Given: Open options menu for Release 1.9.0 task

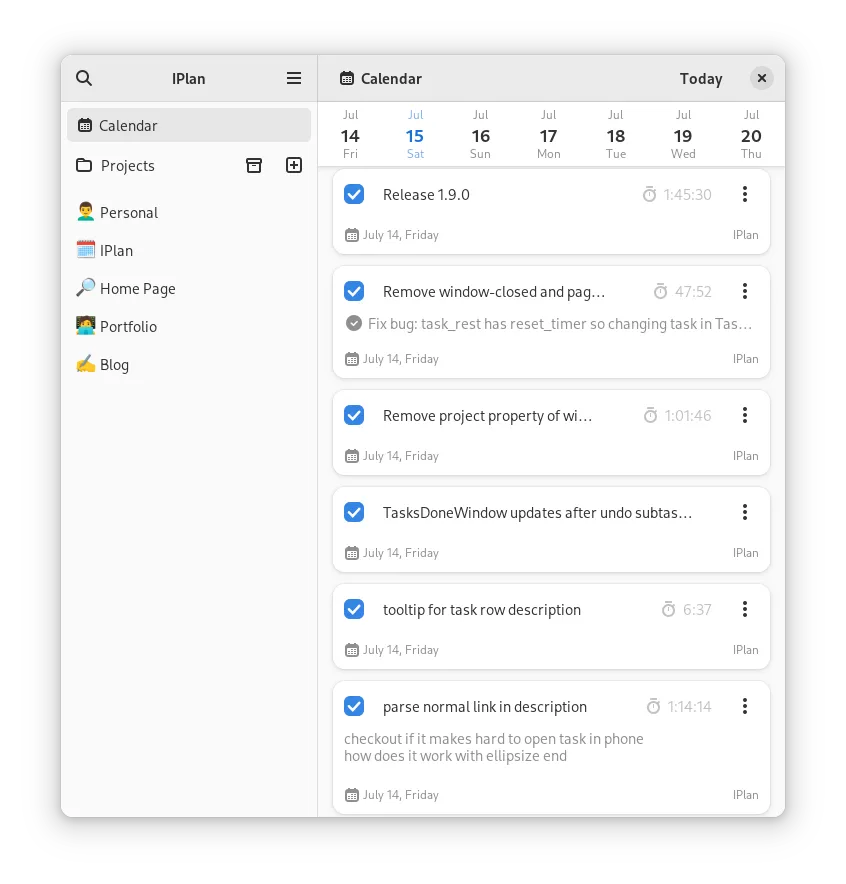Looking at the screenshot, I should pyautogui.click(x=745, y=194).
